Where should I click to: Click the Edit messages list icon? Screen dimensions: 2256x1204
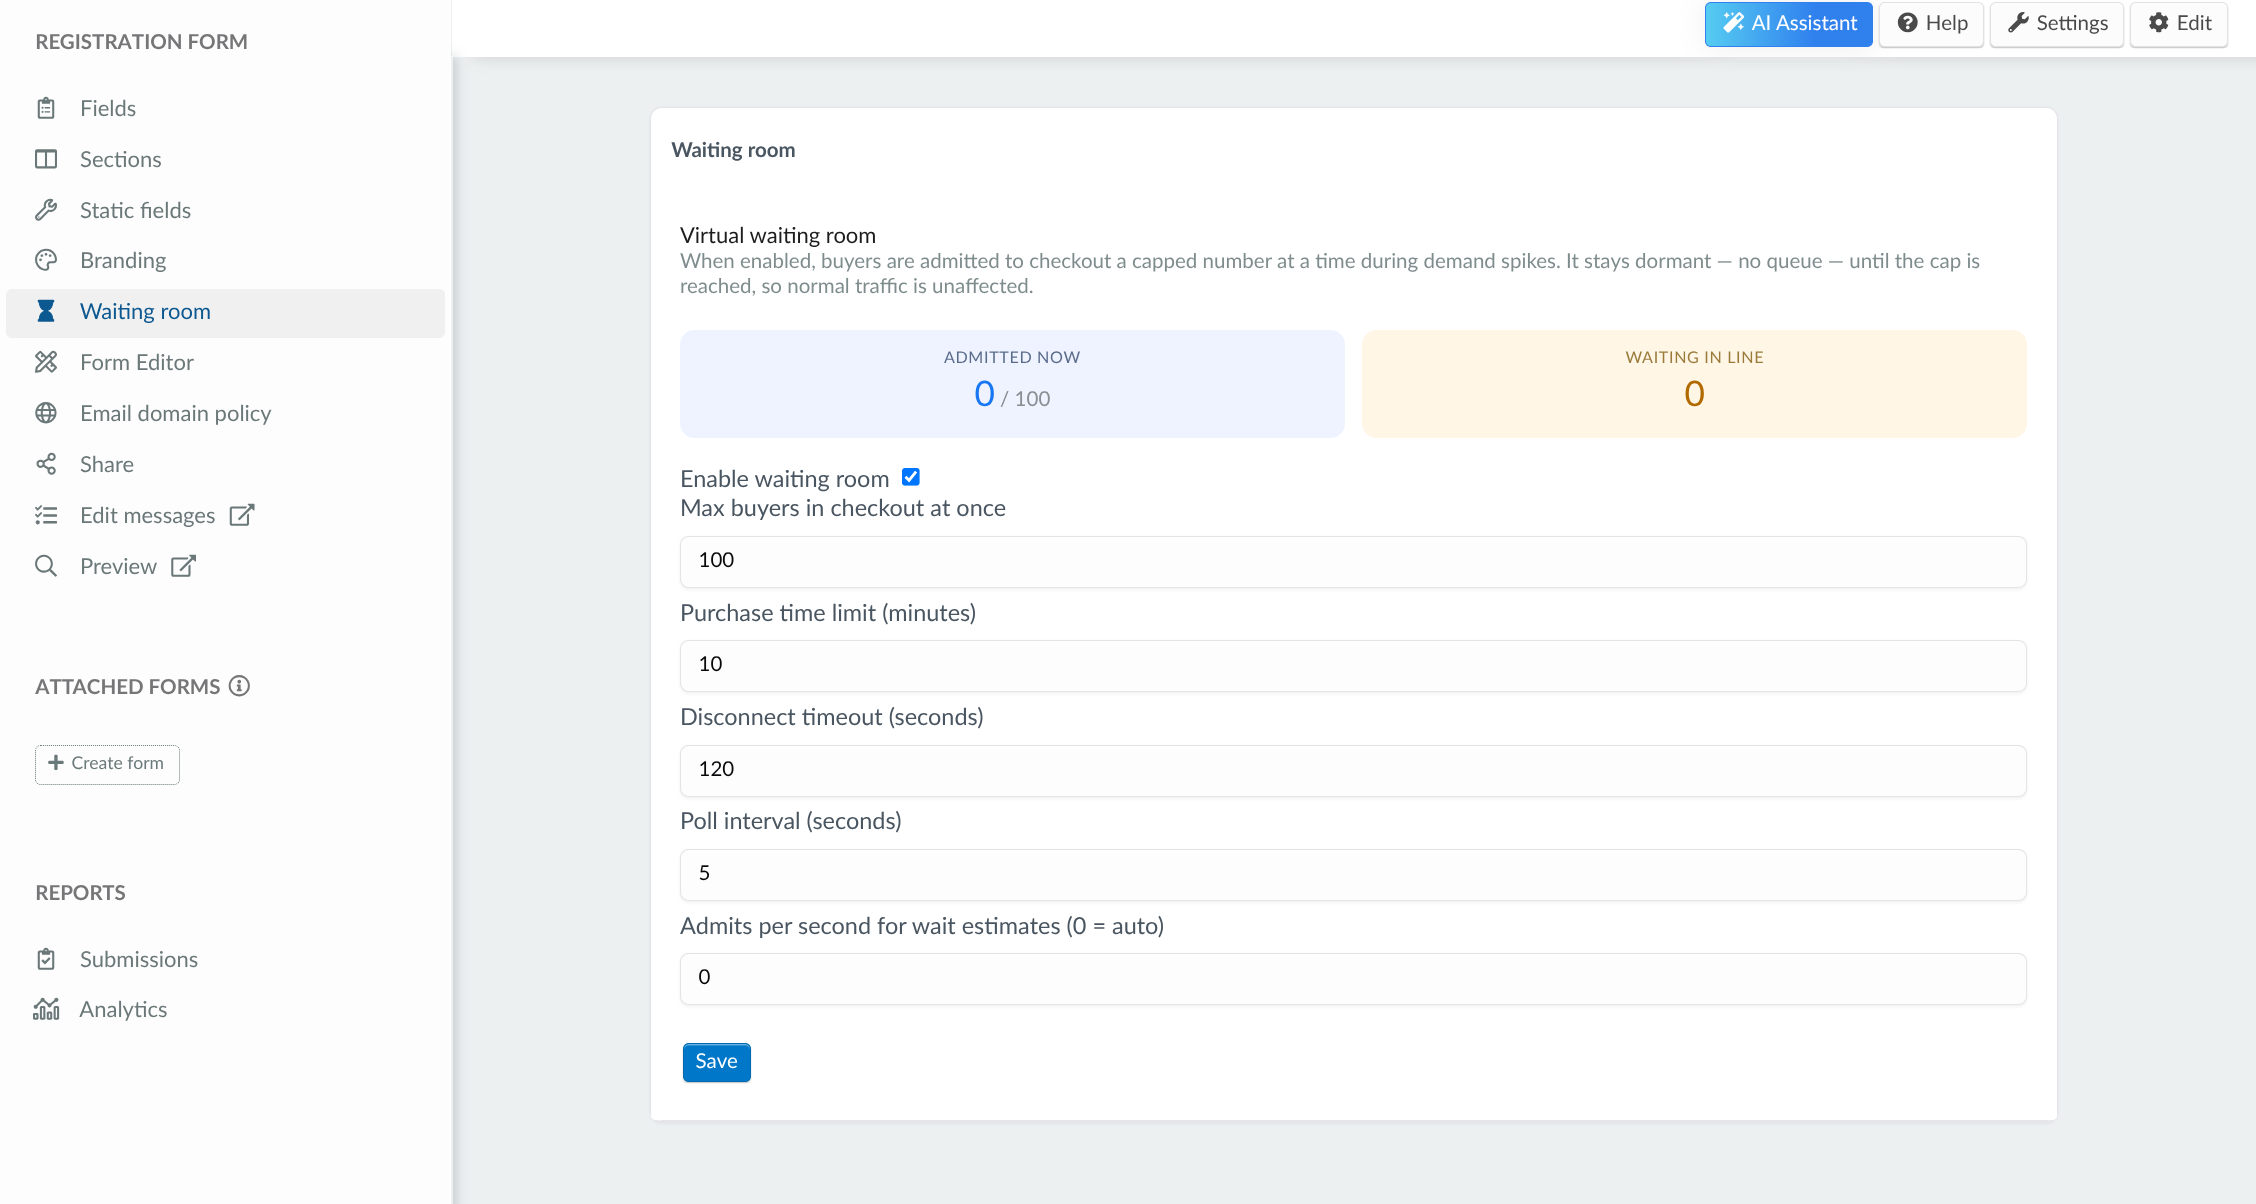pyautogui.click(x=46, y=515)
